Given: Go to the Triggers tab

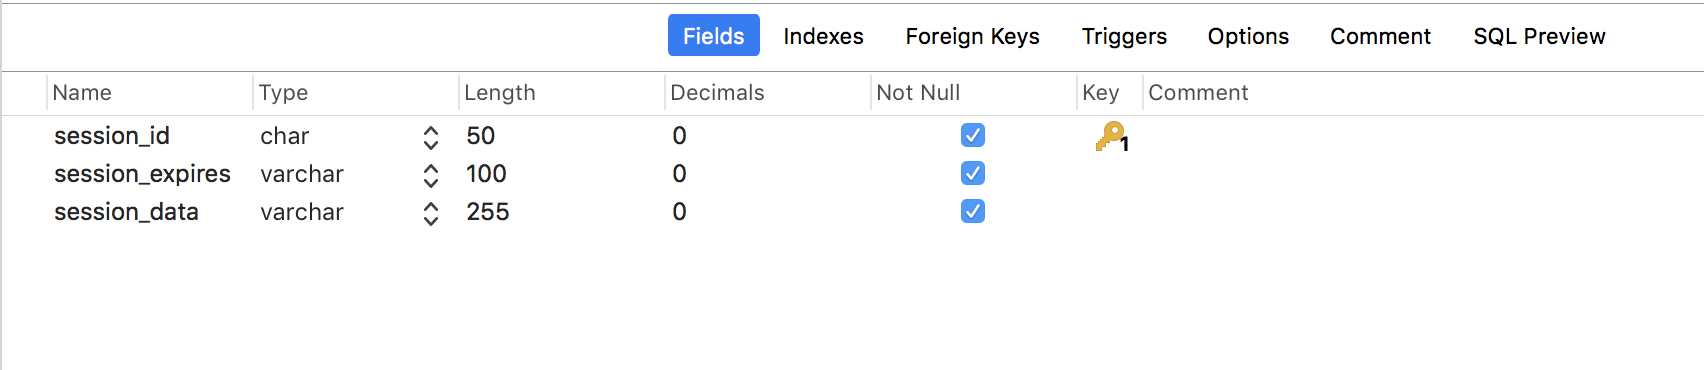Looking at the screenshot, I should pyautogui.click(x=1124, y=36).
